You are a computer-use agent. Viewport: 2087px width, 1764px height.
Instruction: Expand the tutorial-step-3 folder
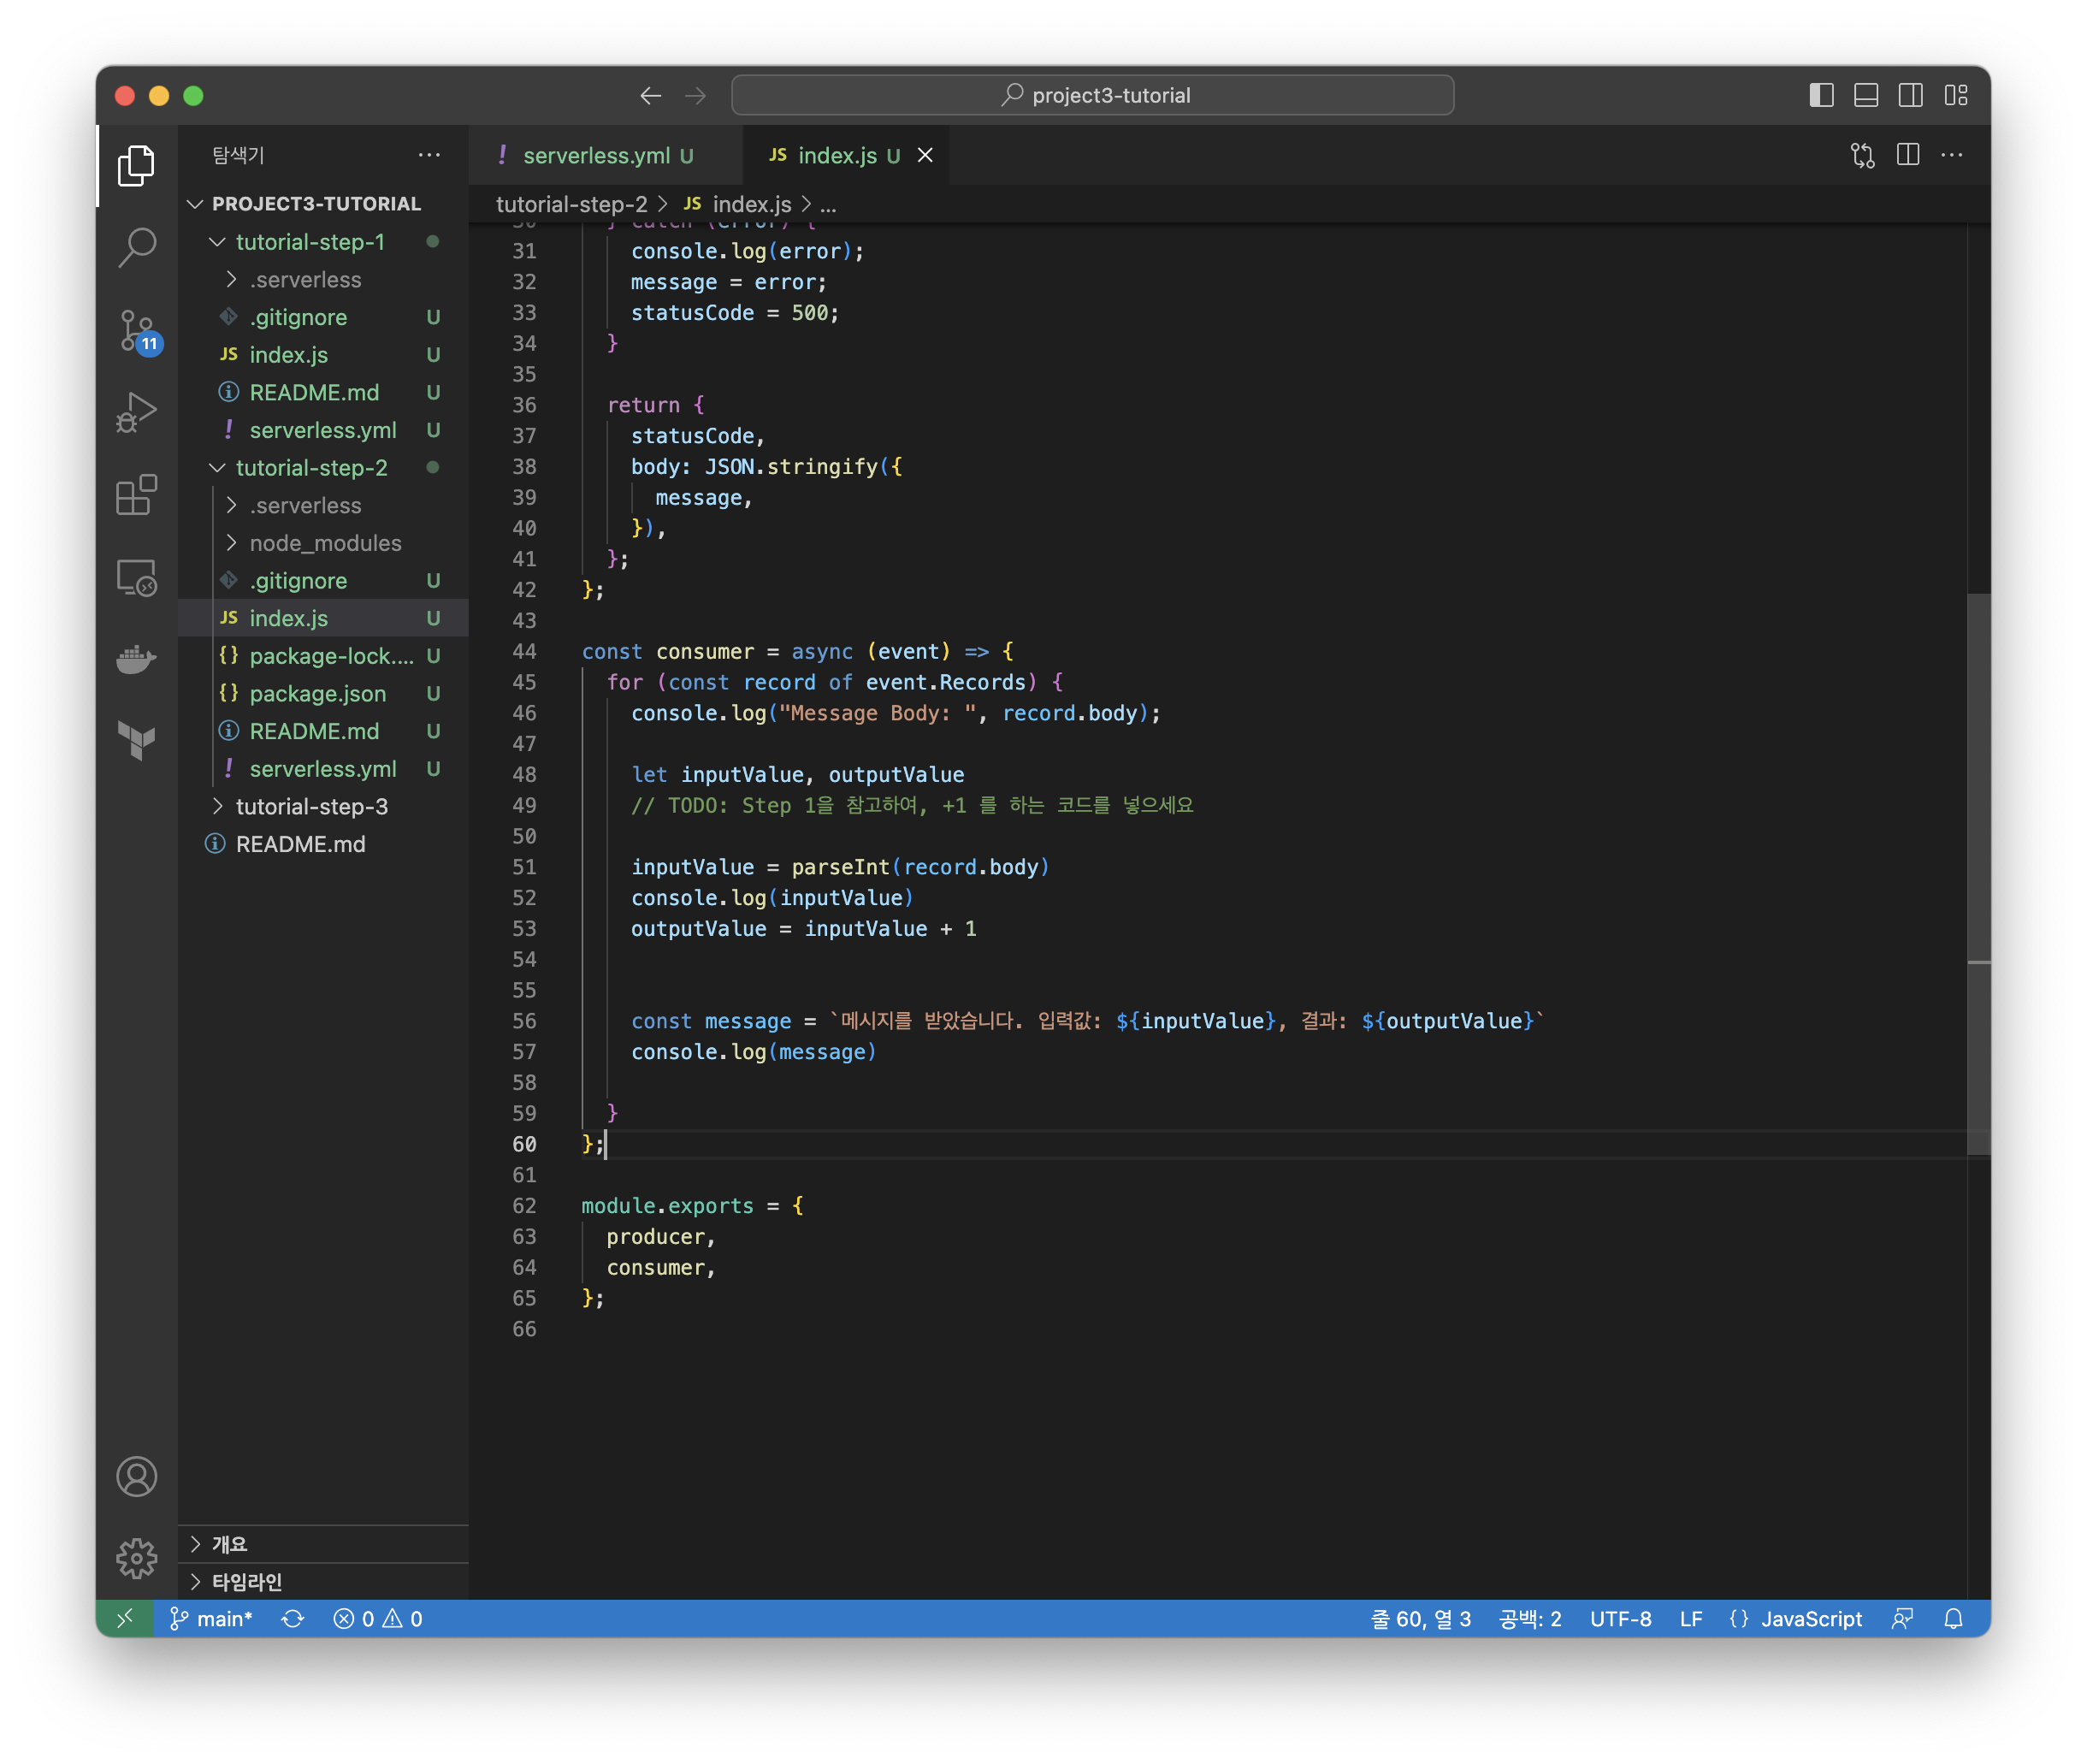click(x=311, y=806)
